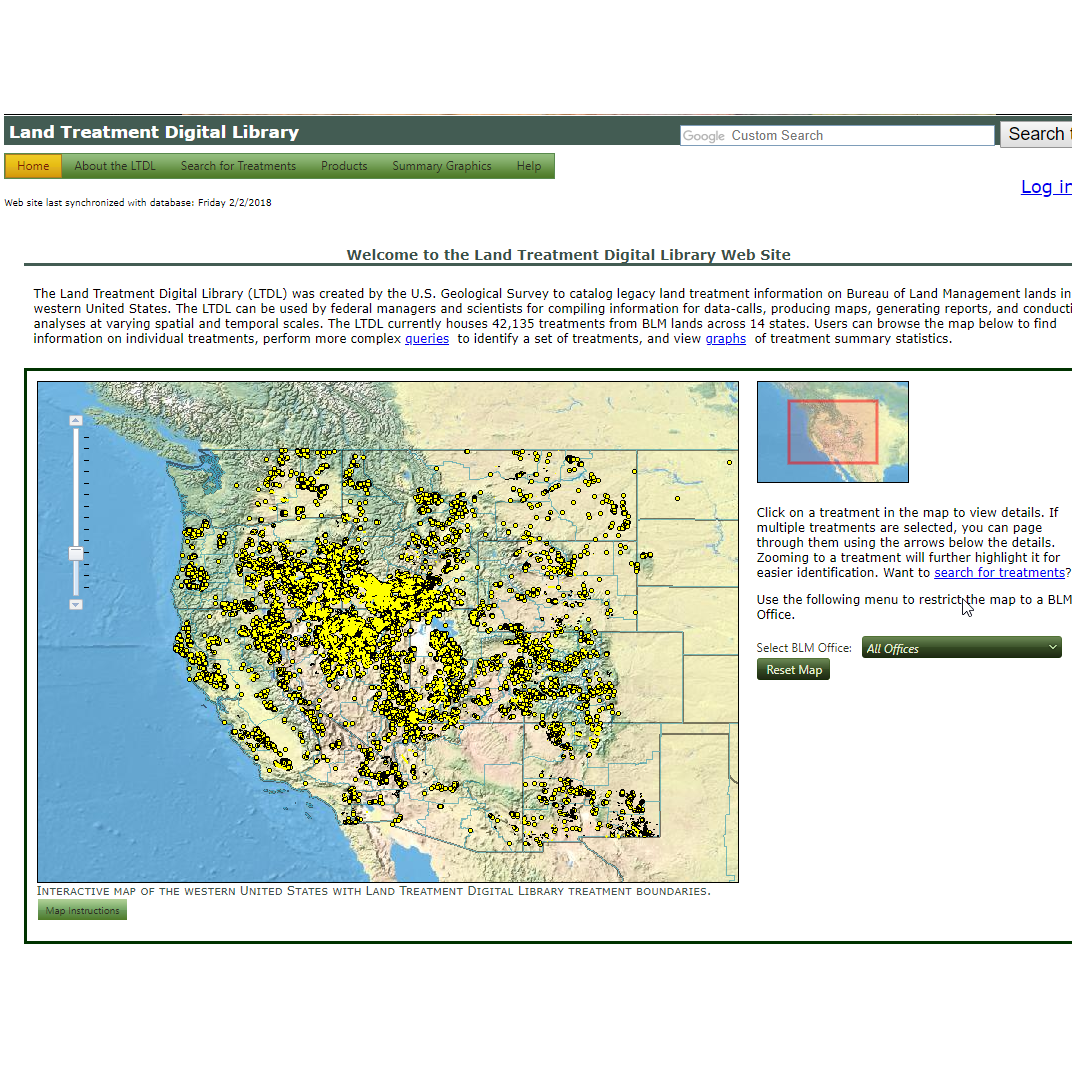
Task: Click the Reset Map button
Action: [x=793, y=669]
